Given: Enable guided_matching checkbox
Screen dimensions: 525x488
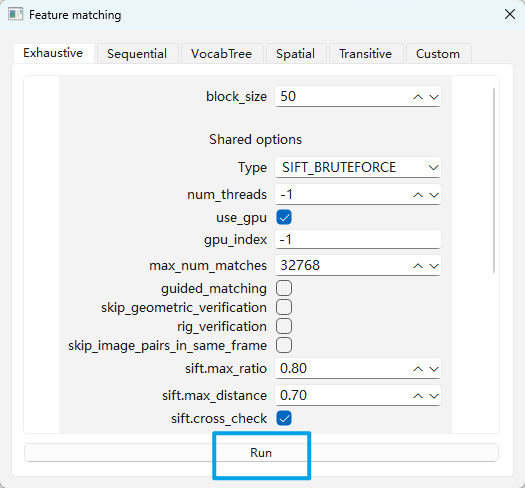Looking at the screenshot, I should coord(284,288).
